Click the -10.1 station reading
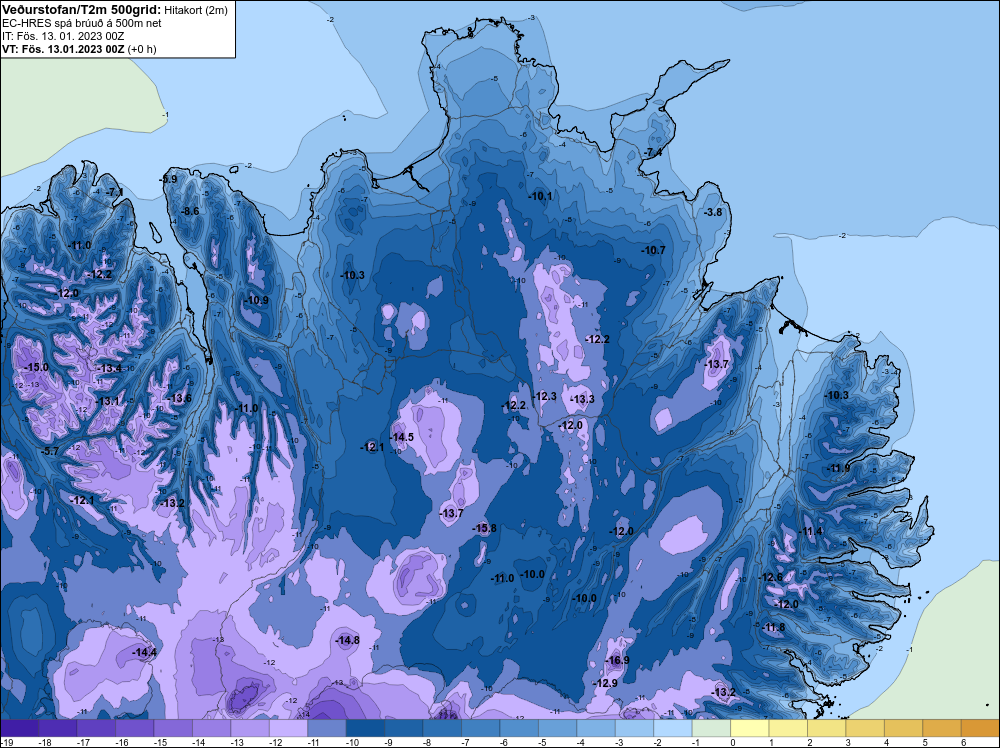1000x748 pixels. click(540, 196)
